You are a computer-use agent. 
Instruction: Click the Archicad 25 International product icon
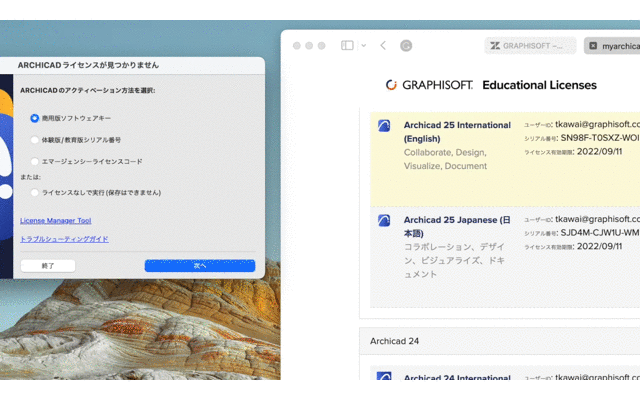[384, 126]
